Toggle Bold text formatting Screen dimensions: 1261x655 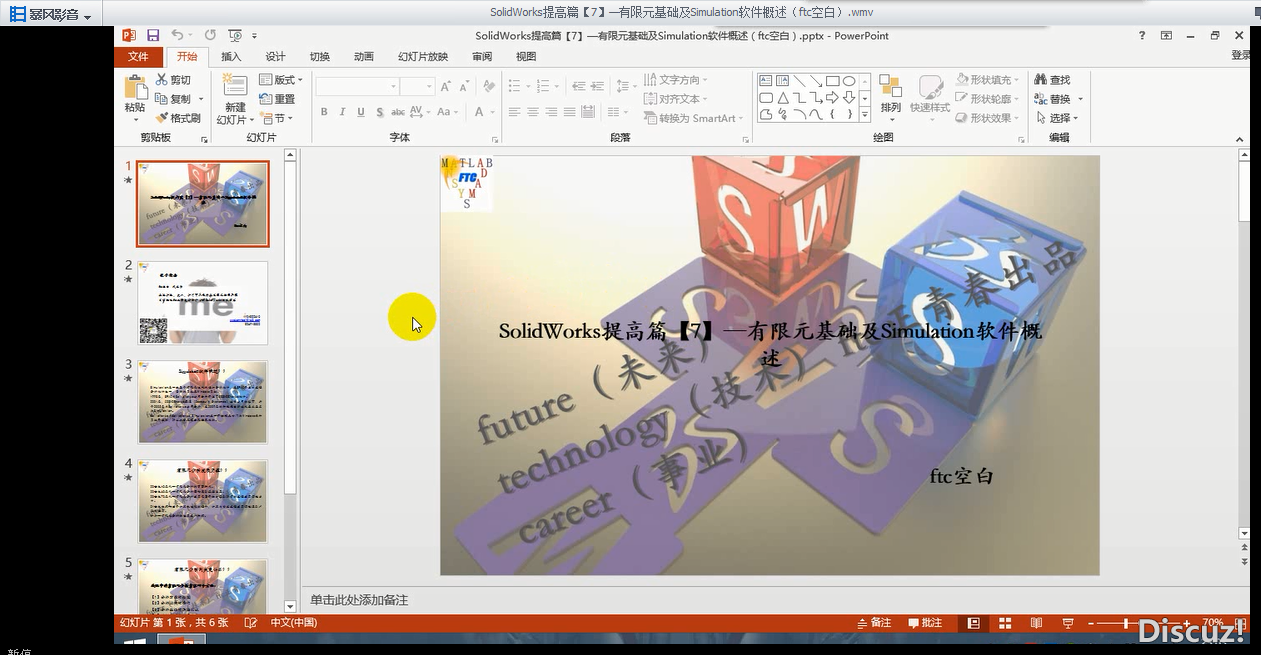(324, 112)
